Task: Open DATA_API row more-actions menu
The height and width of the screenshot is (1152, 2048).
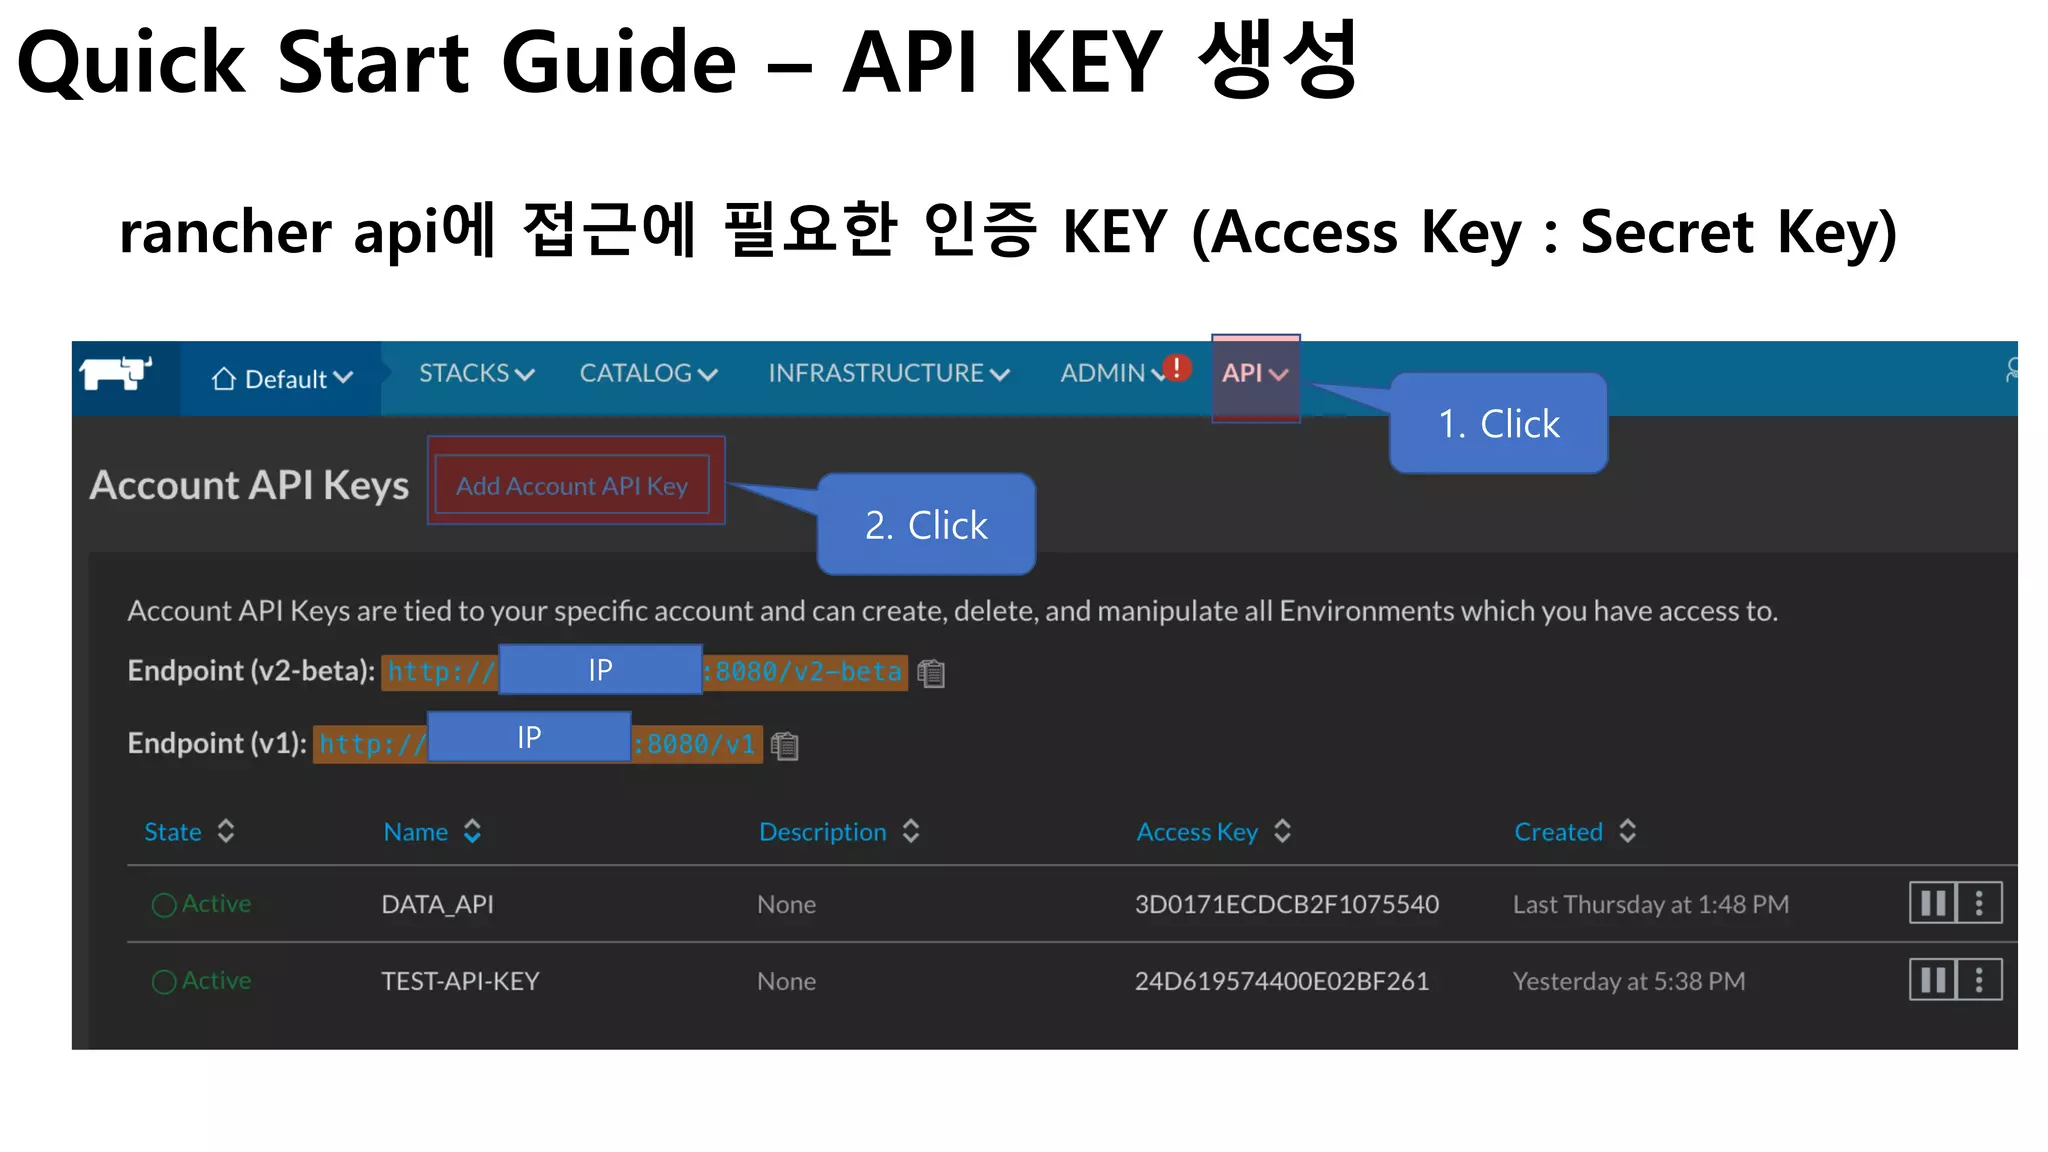Action: [x=1979, y=903]
